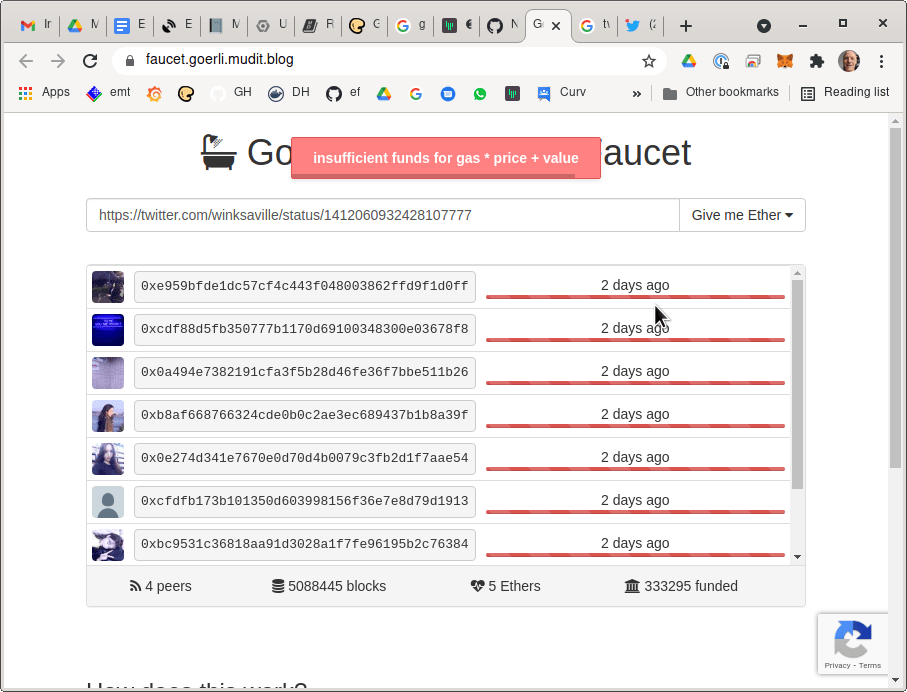Expand the bookmarks overflow chevron
The width and height of the screenshot is (907, 692).
pos(637,92)
